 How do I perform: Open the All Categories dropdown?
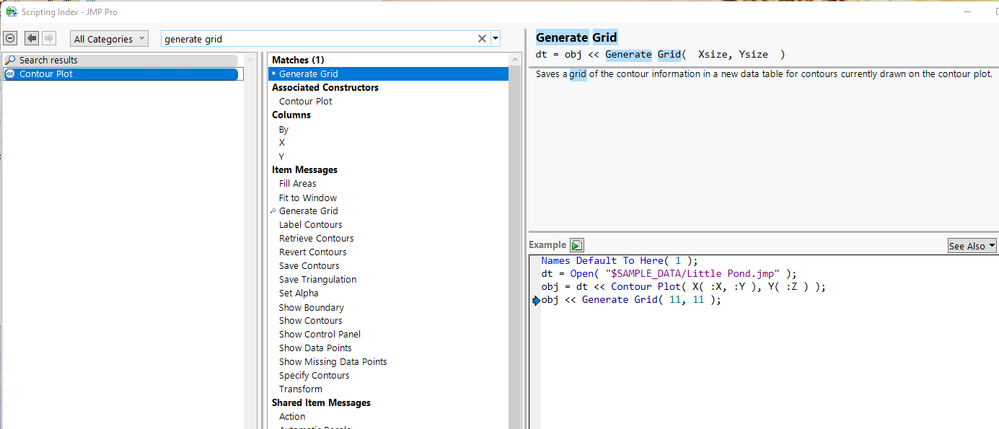[x=109, y=39]
